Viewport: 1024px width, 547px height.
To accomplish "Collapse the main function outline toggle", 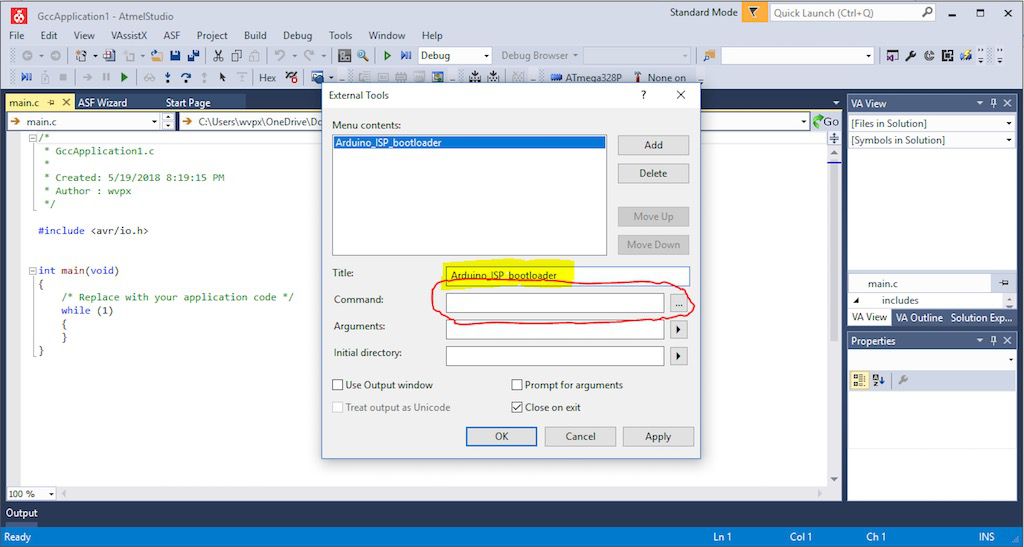I will (x=33, y=270).
